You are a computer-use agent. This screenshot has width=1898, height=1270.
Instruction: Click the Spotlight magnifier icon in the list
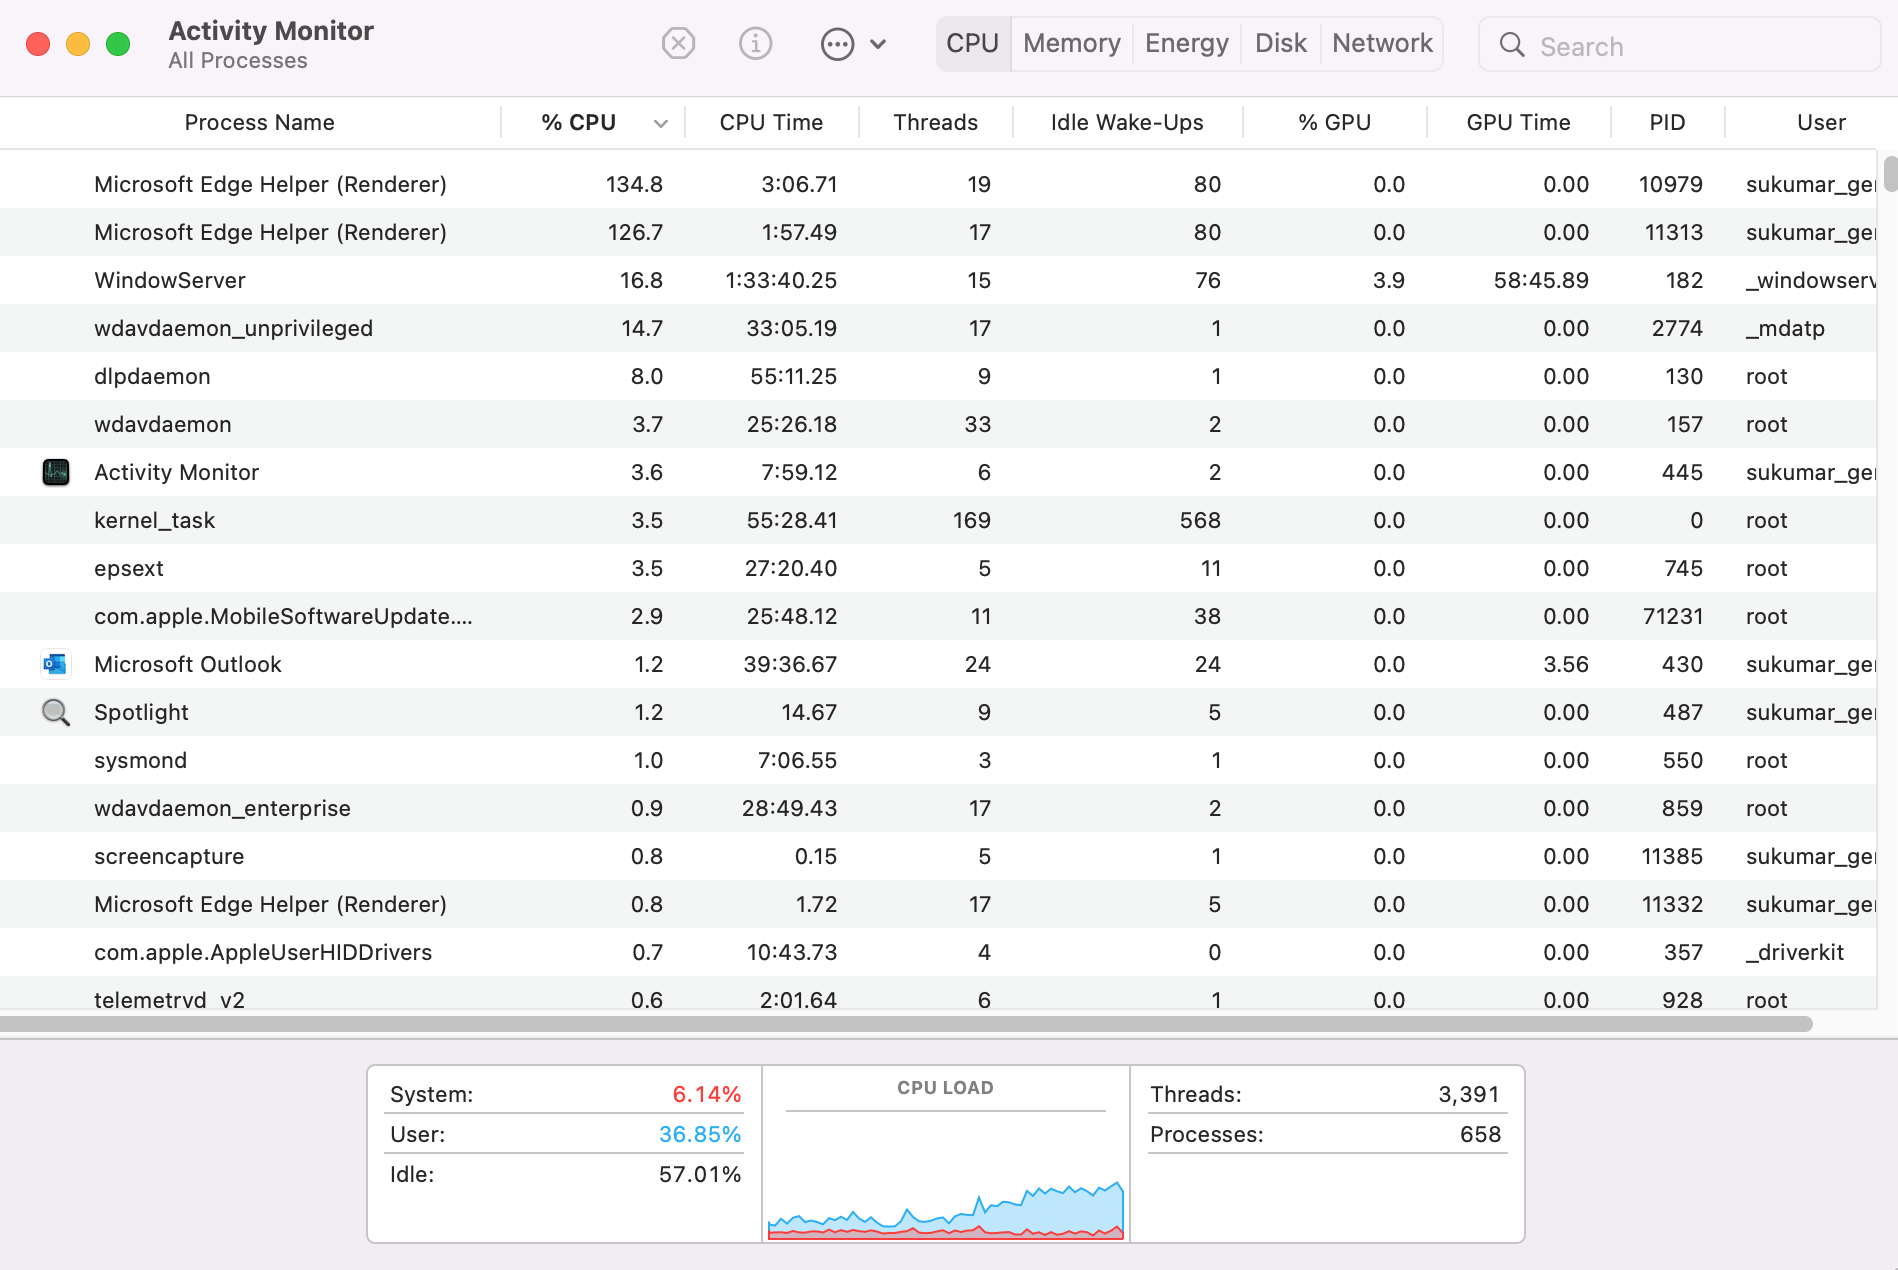coord(56,712)
